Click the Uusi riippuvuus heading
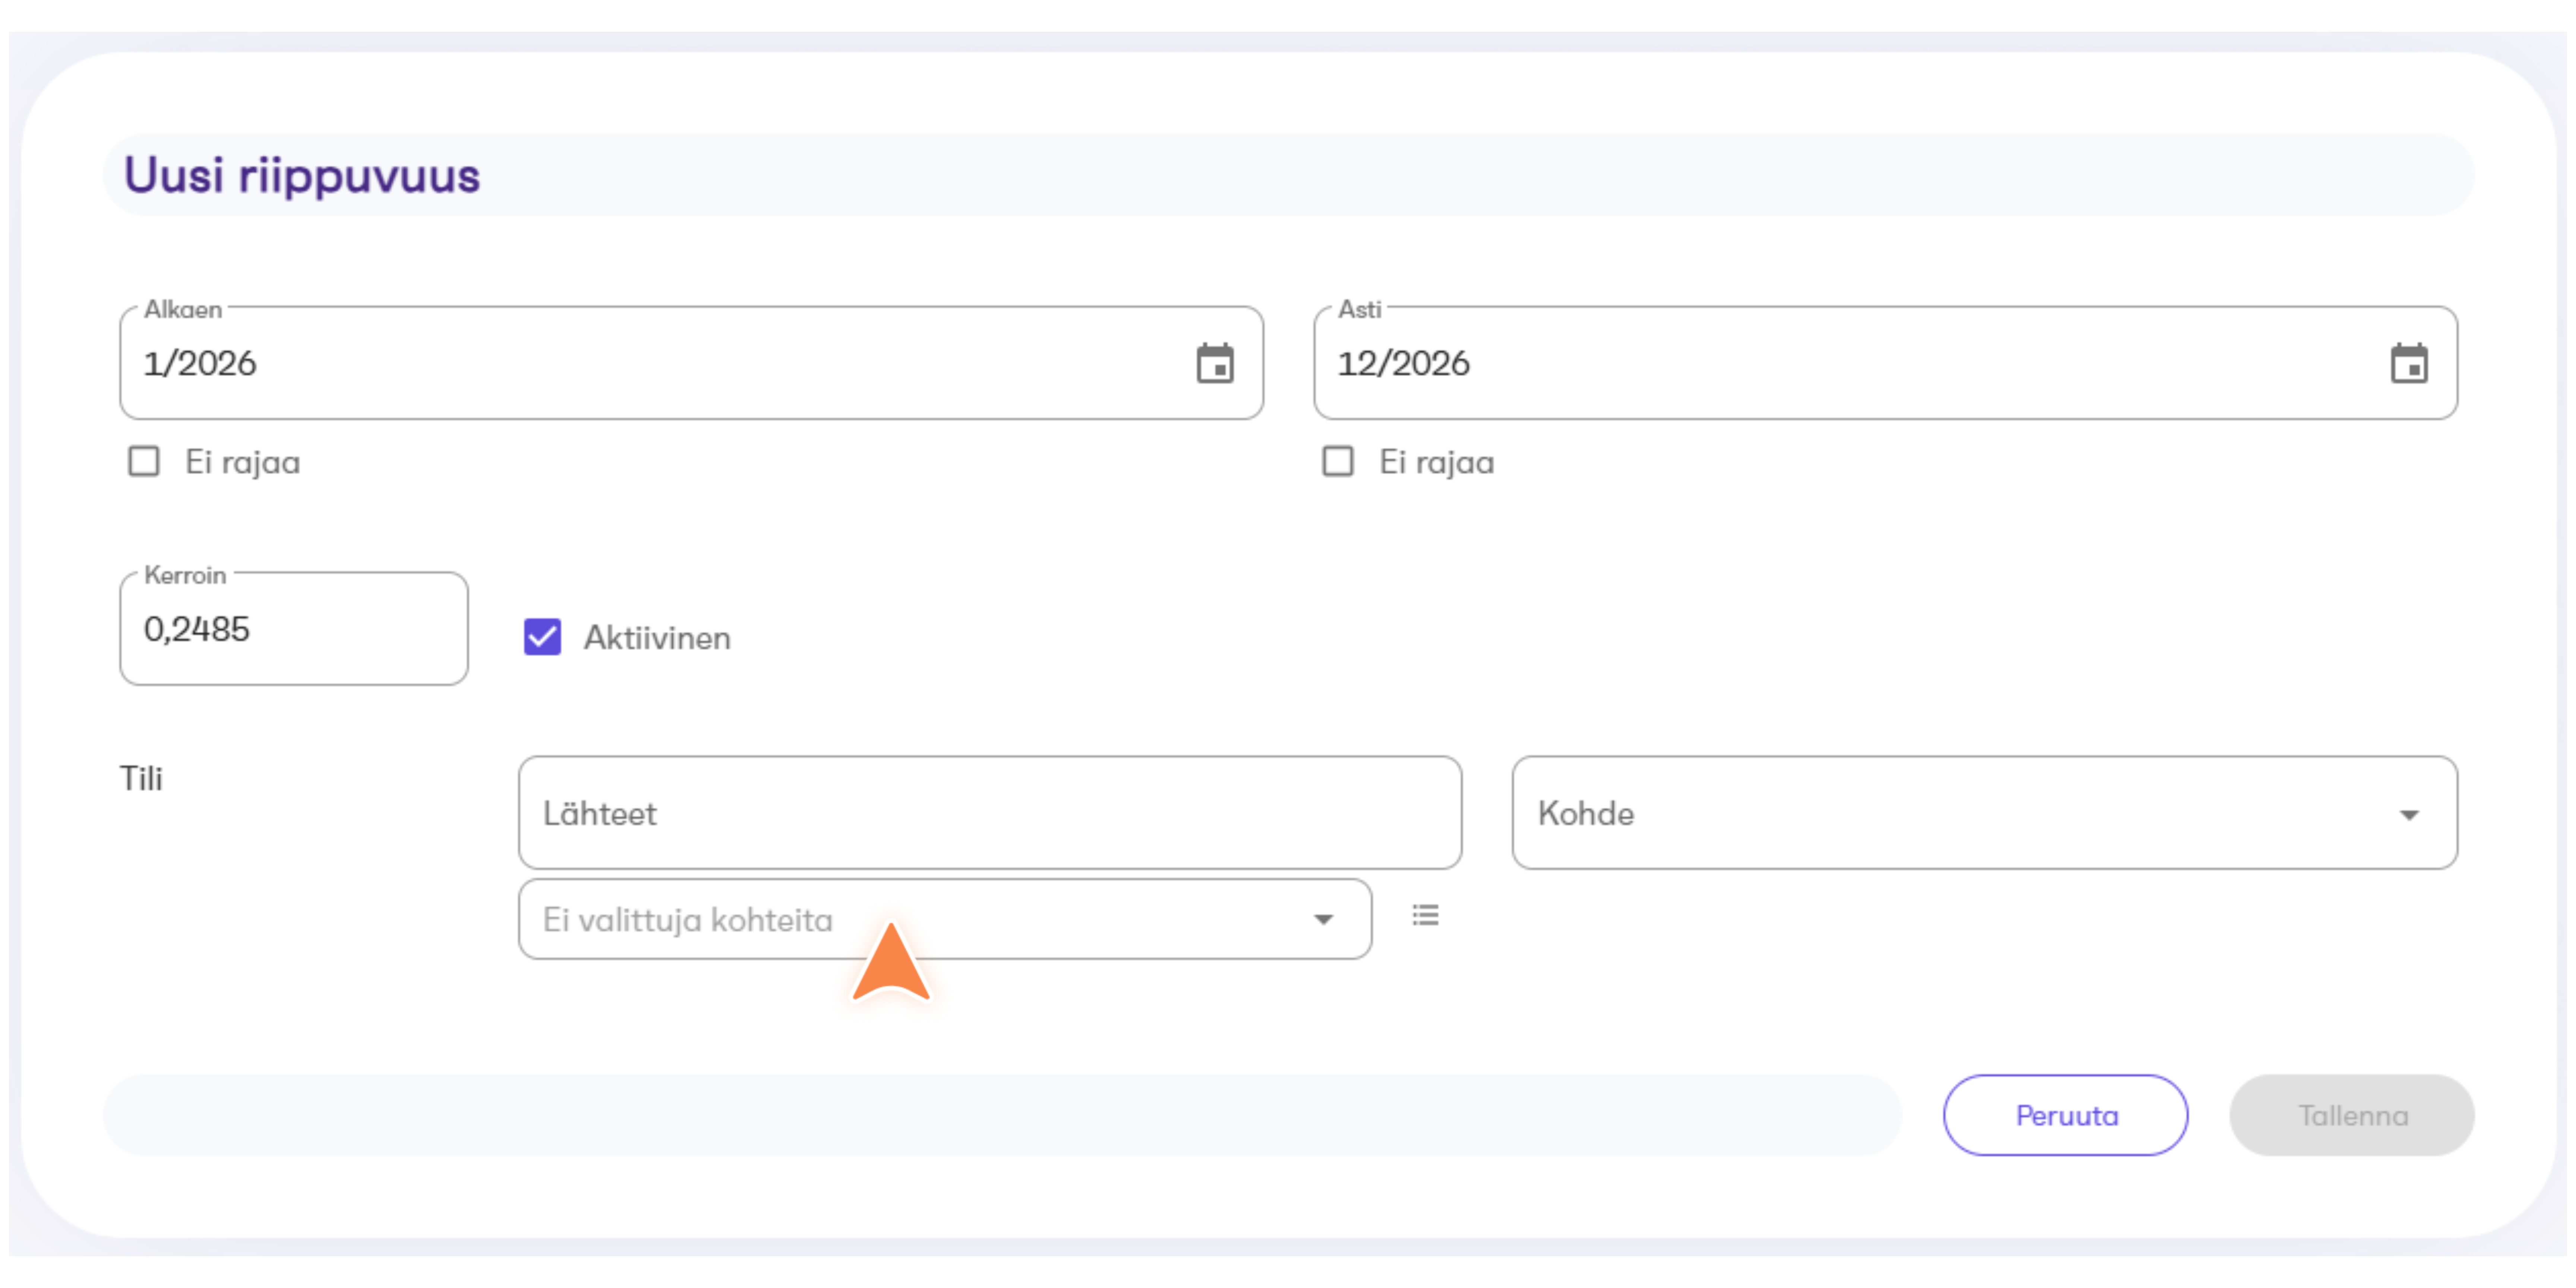 click(302, 175)
